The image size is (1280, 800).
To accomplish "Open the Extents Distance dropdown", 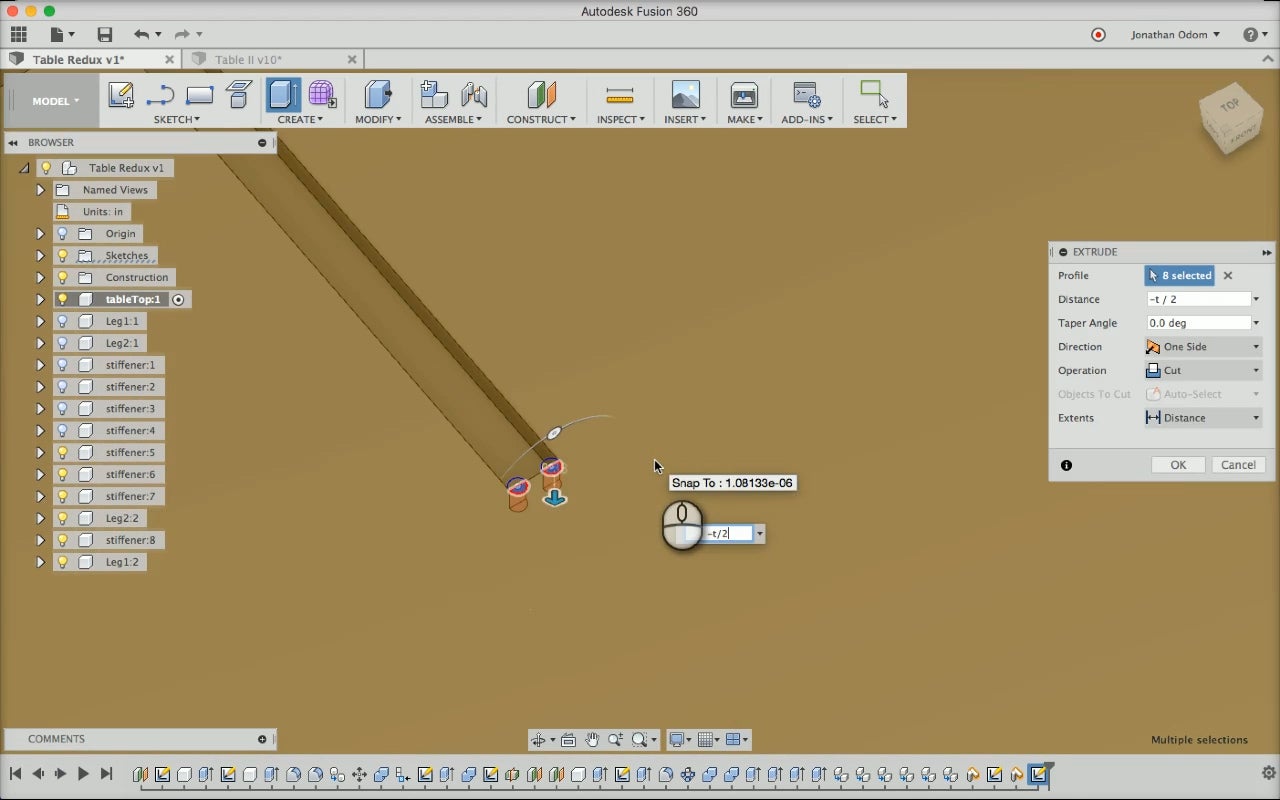I will tap(1203, 418).
